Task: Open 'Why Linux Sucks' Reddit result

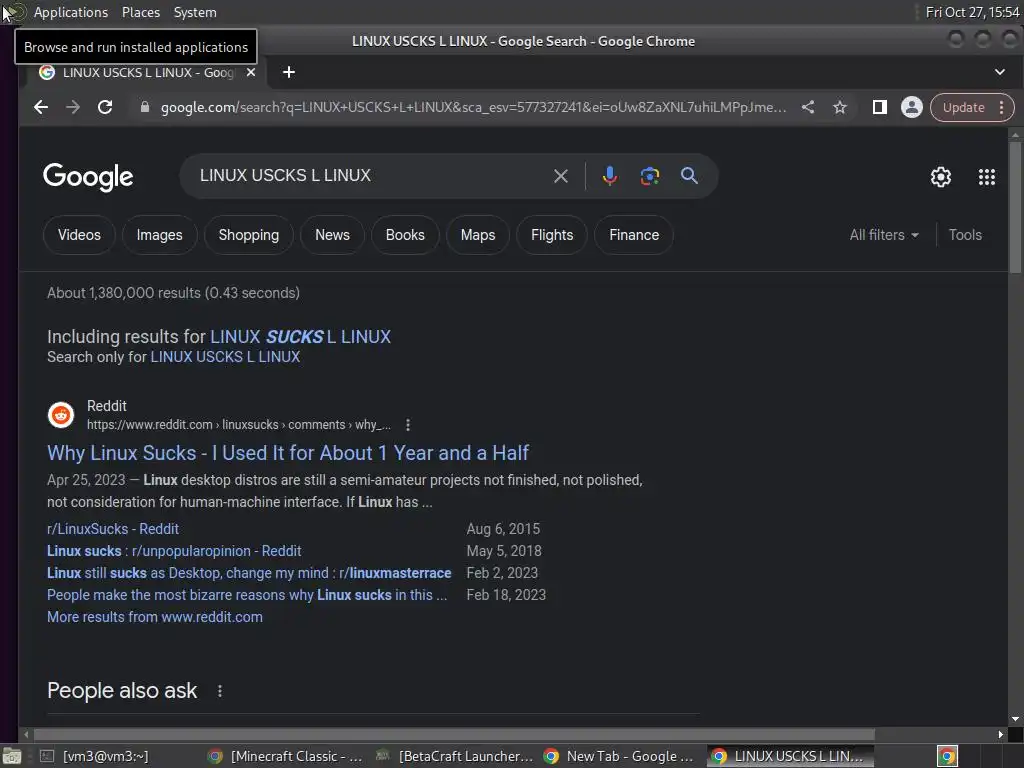Action: [288, 453]
